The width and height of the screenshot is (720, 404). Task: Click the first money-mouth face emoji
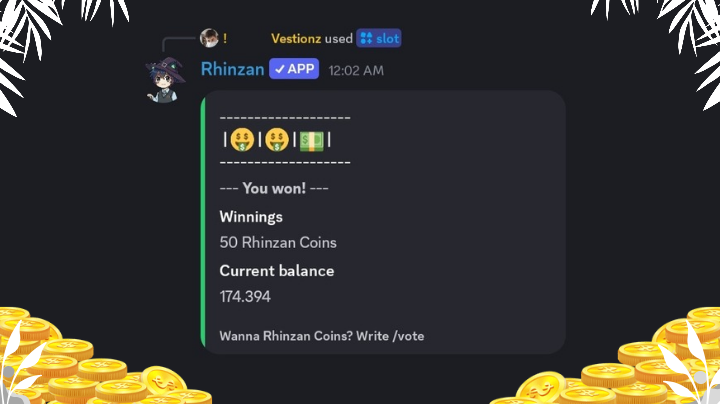[x=242, y=140]
